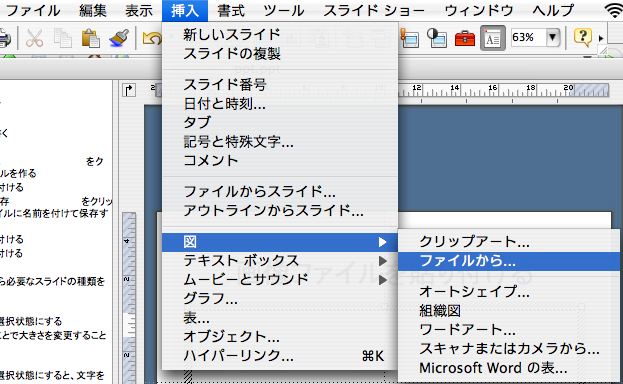Close the open 挿入 menu
Viewport: 623px width, 384px height.
[185, 10]
